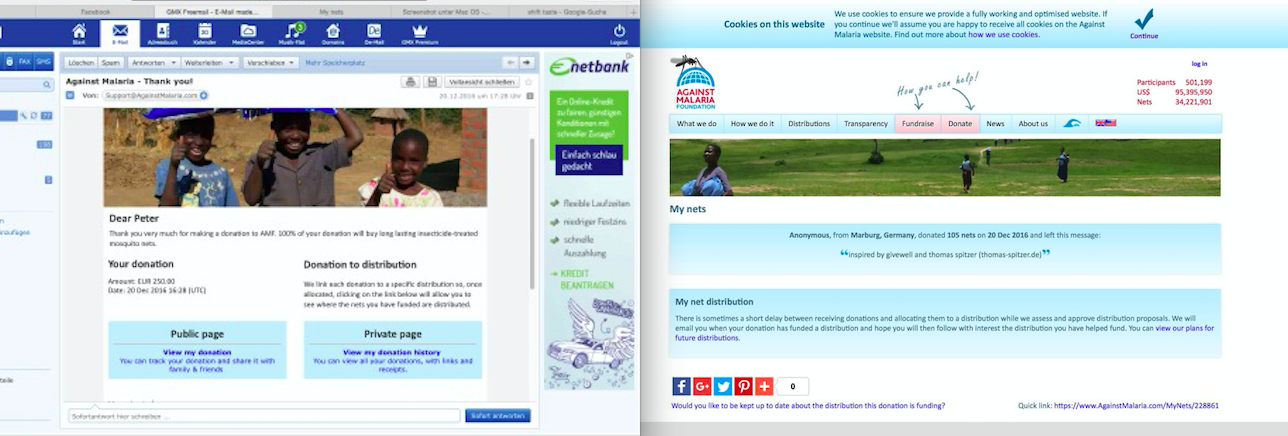Open the About us menu
This screenshot has width=1288, height=436.
click(x=1033, y=123)
